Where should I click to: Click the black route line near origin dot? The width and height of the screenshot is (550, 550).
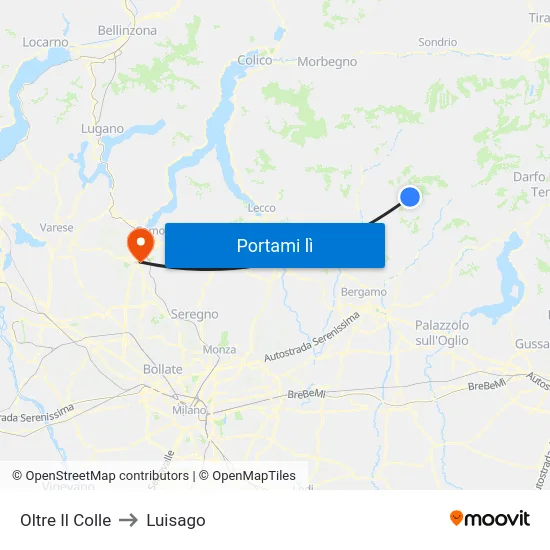coord(386,214)
